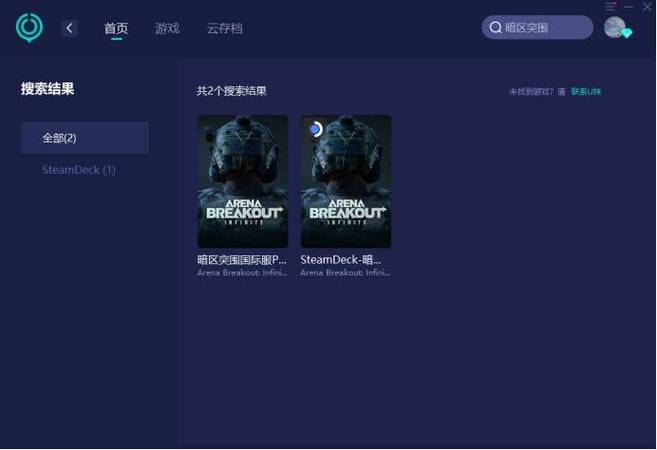Click the 共2个搜索结果 count text
This screenshot has width=657, height=450.
(x=231, y=91)
